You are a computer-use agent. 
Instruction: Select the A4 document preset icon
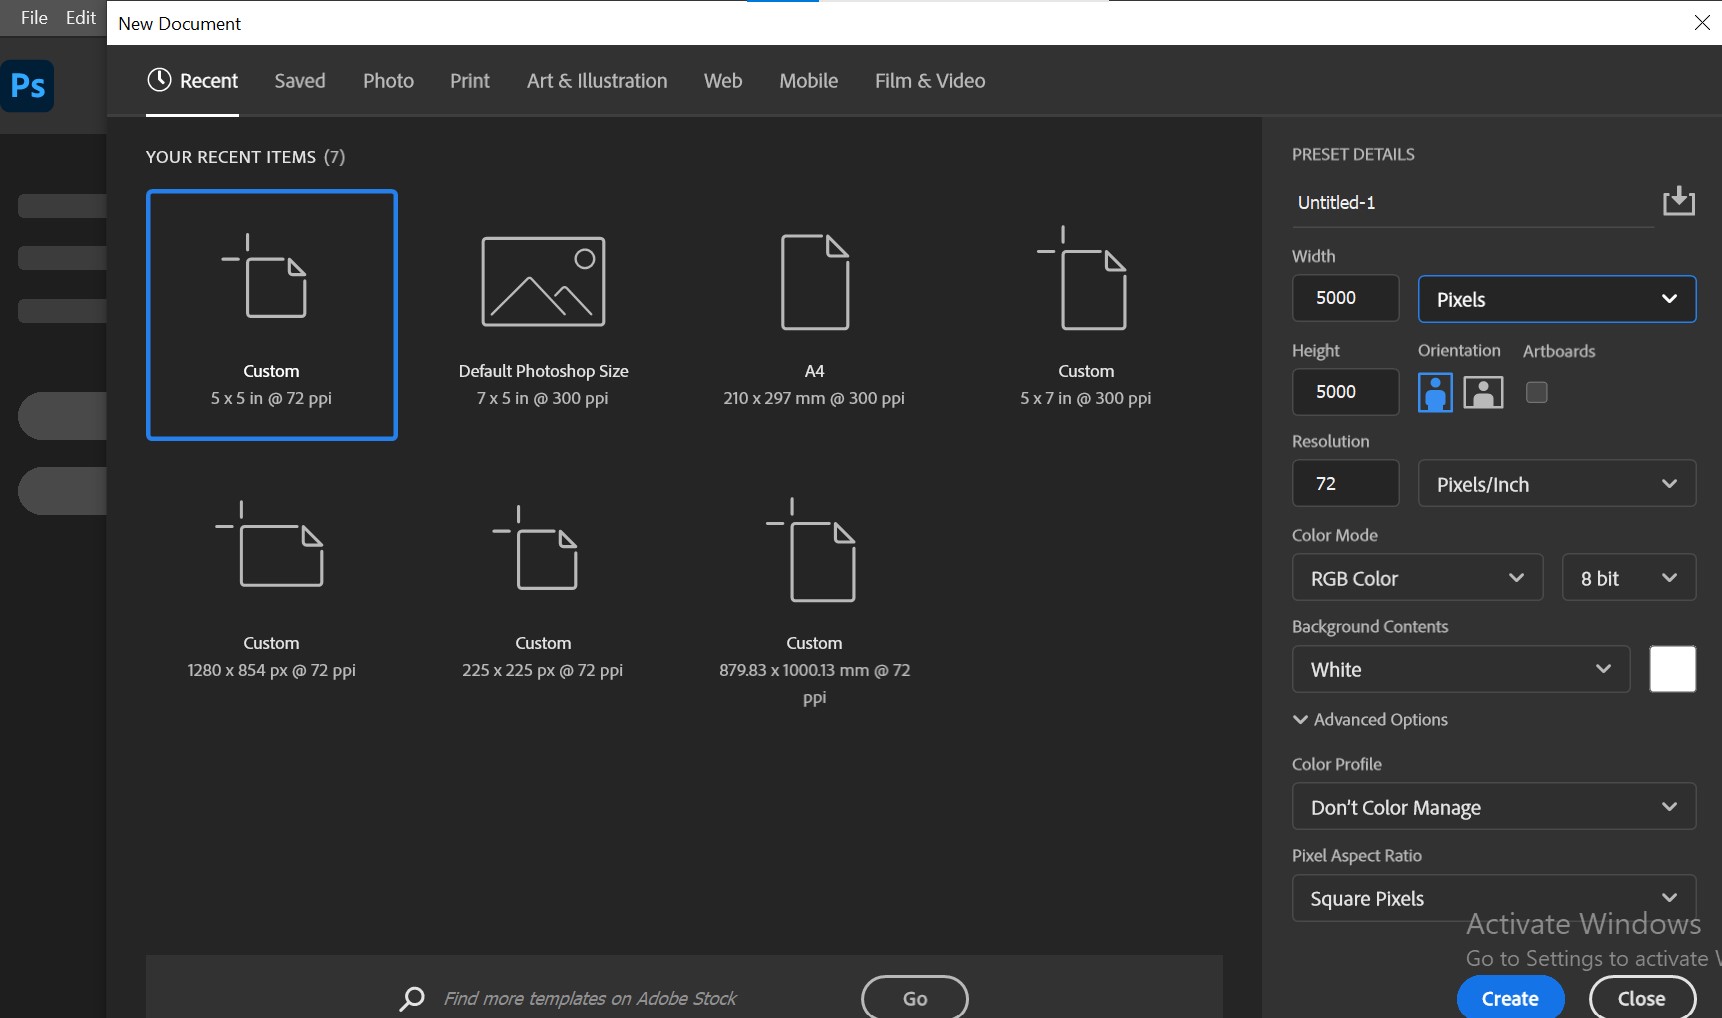click(x=815, y=281)
